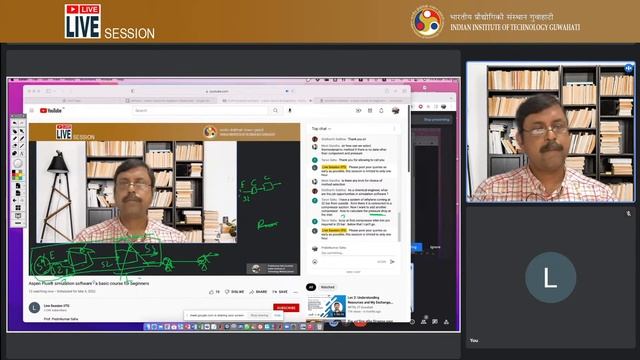Click the muted microphone icon on You tile

pos(628,213)
